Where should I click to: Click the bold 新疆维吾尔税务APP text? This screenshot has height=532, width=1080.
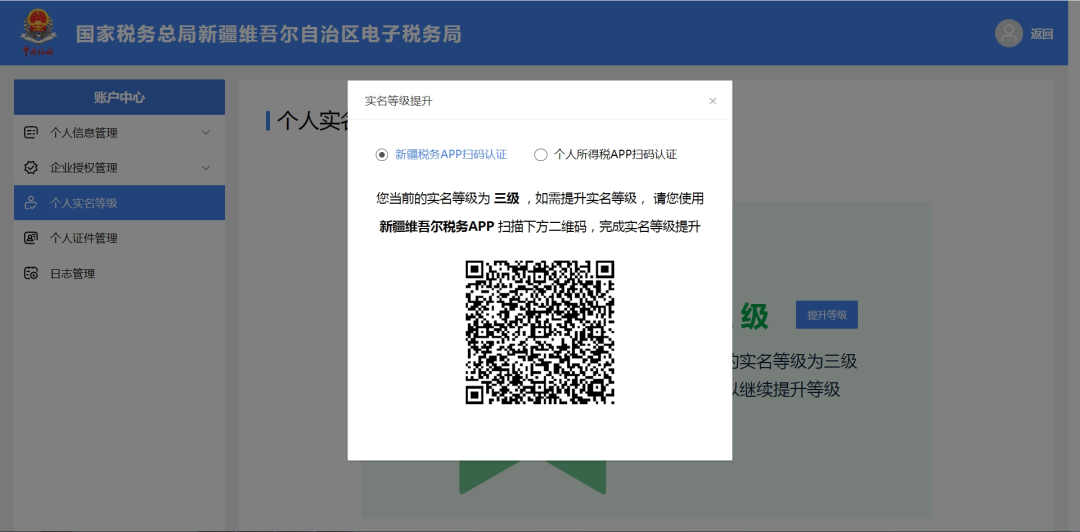(x=437, y=227)
